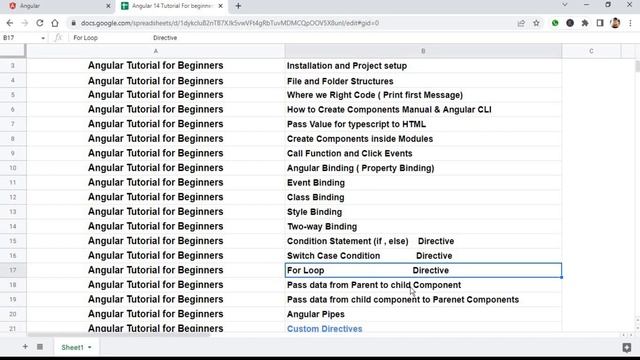Open the Name box dropdown arrow

click(43, 38)
